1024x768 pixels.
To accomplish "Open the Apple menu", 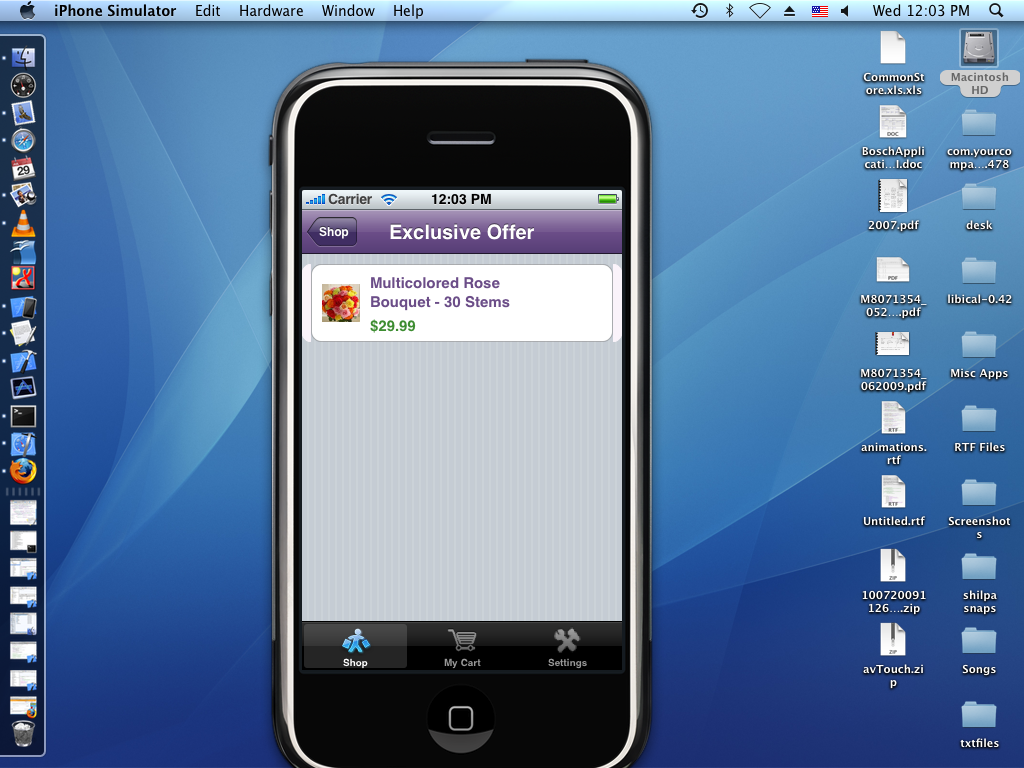I will (27, 10).
